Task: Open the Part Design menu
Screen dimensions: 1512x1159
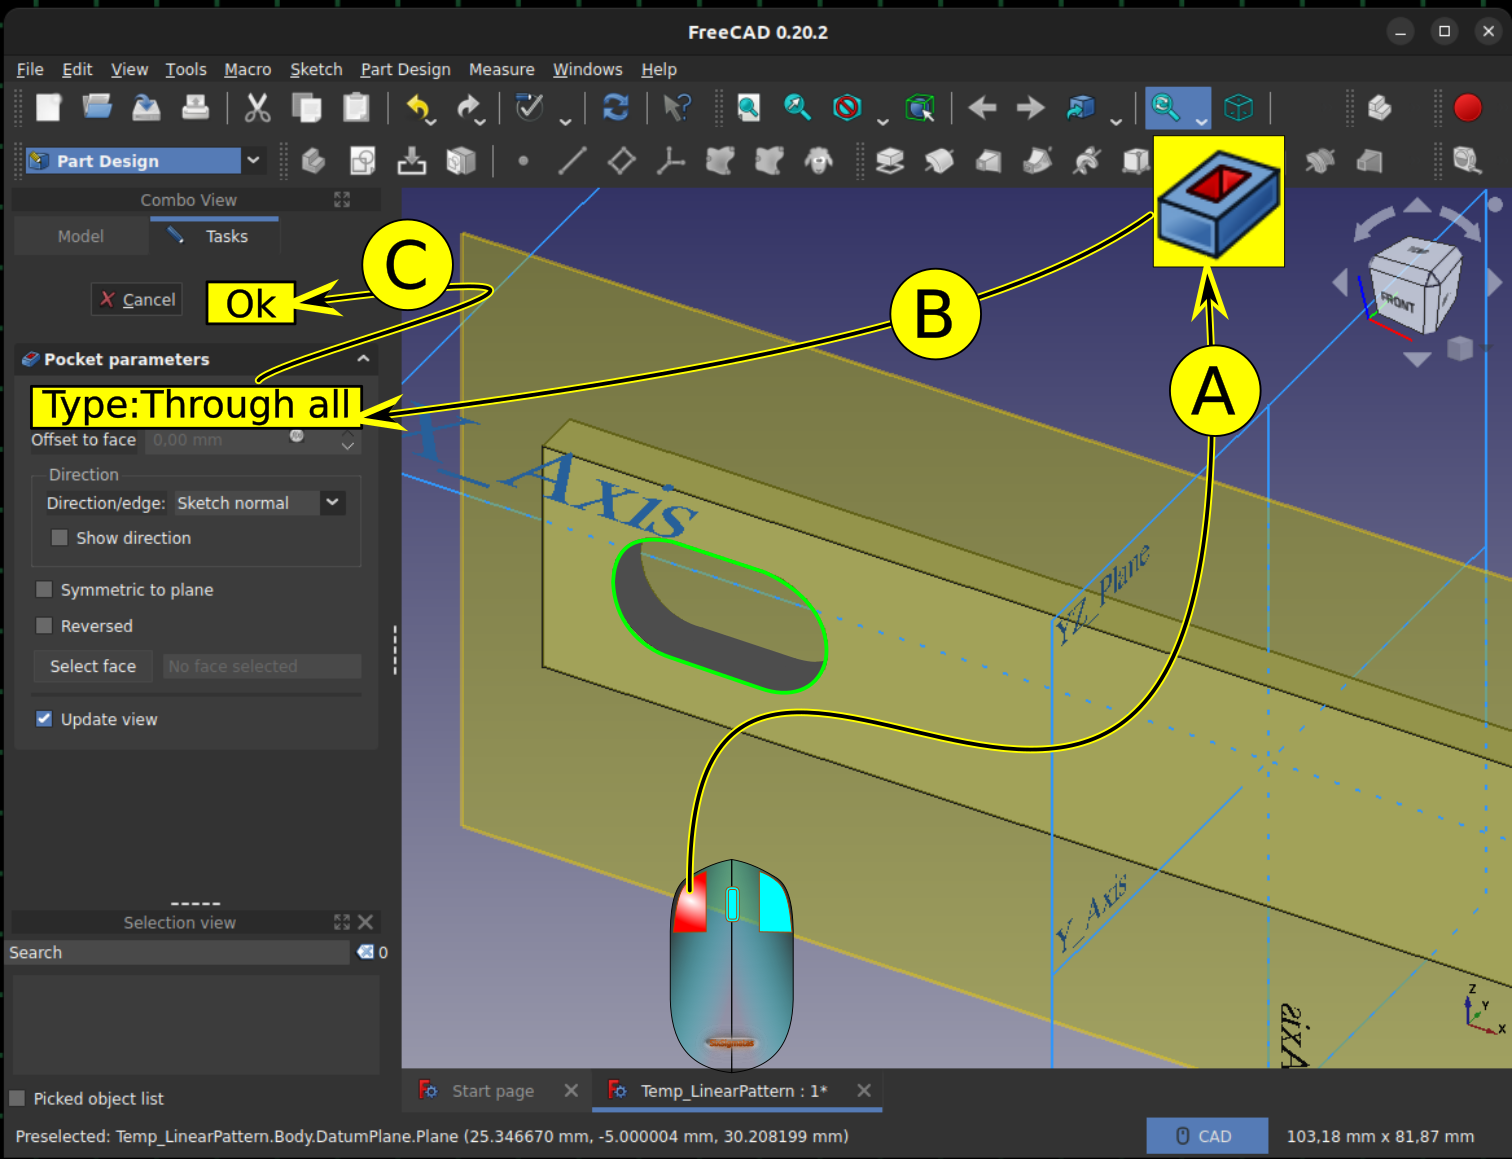Action: click(405, 69)
